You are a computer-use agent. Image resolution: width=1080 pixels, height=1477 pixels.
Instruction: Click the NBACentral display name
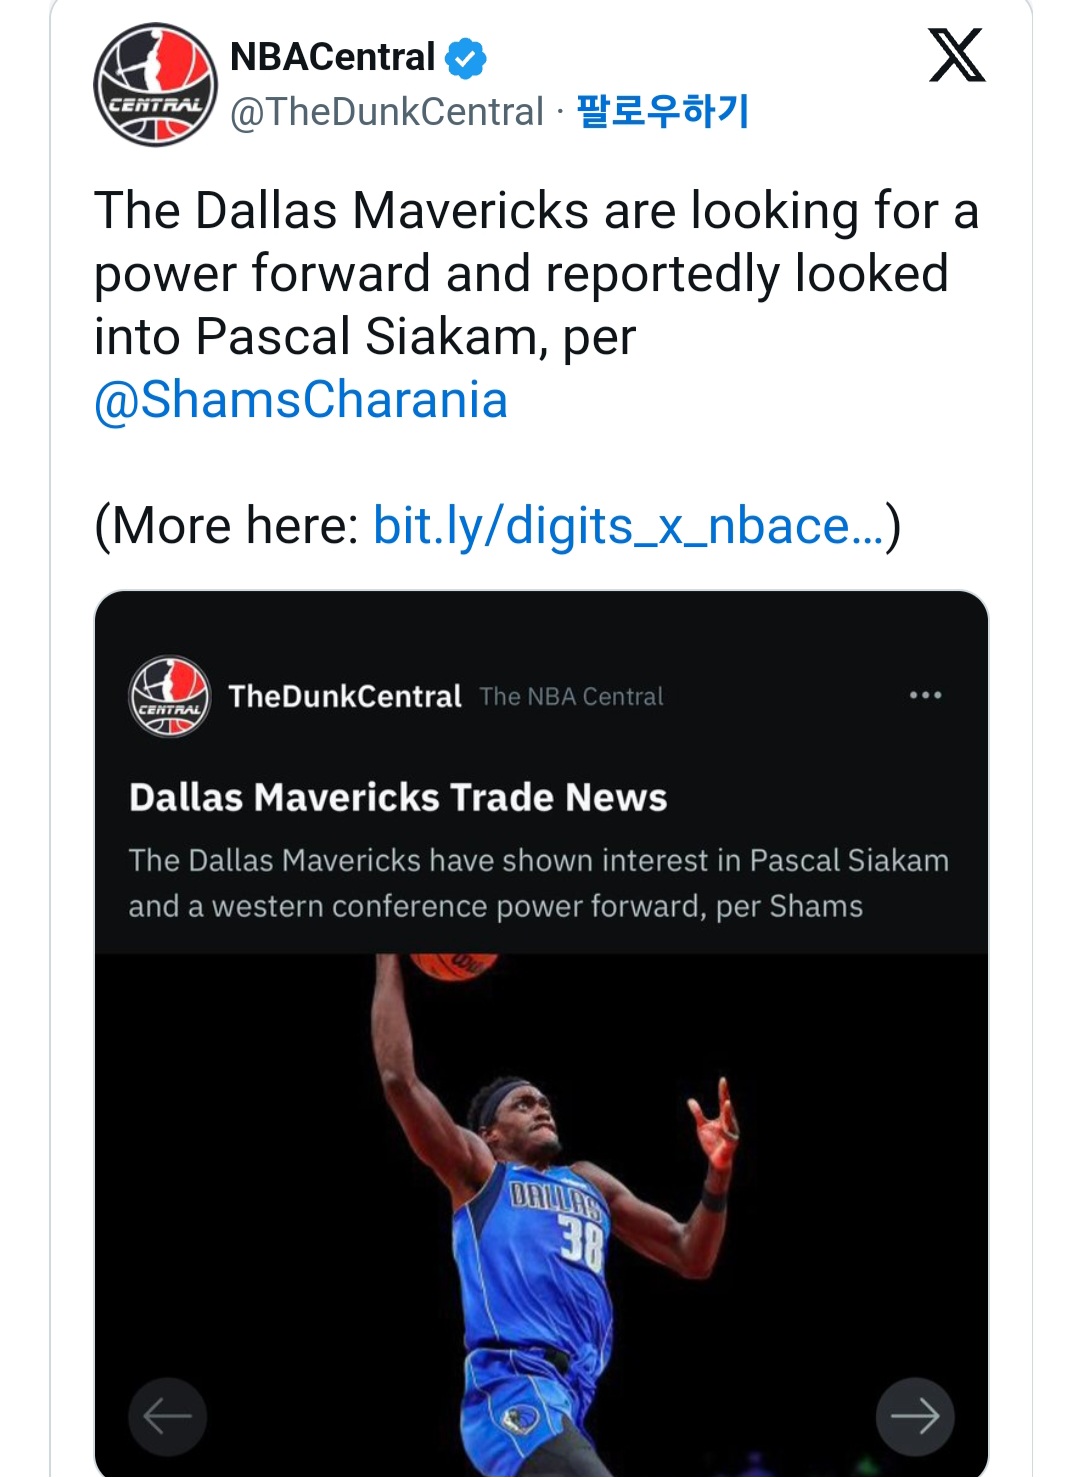click(332, 57)
